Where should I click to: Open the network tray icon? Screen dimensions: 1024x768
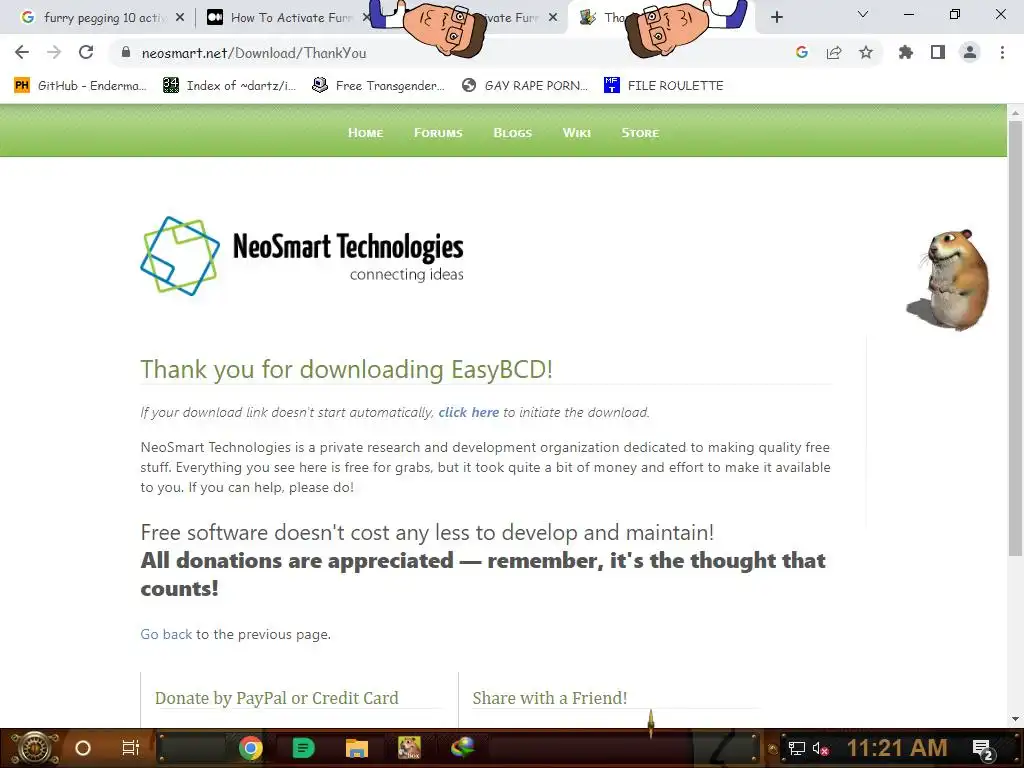(x=797, y=748)
